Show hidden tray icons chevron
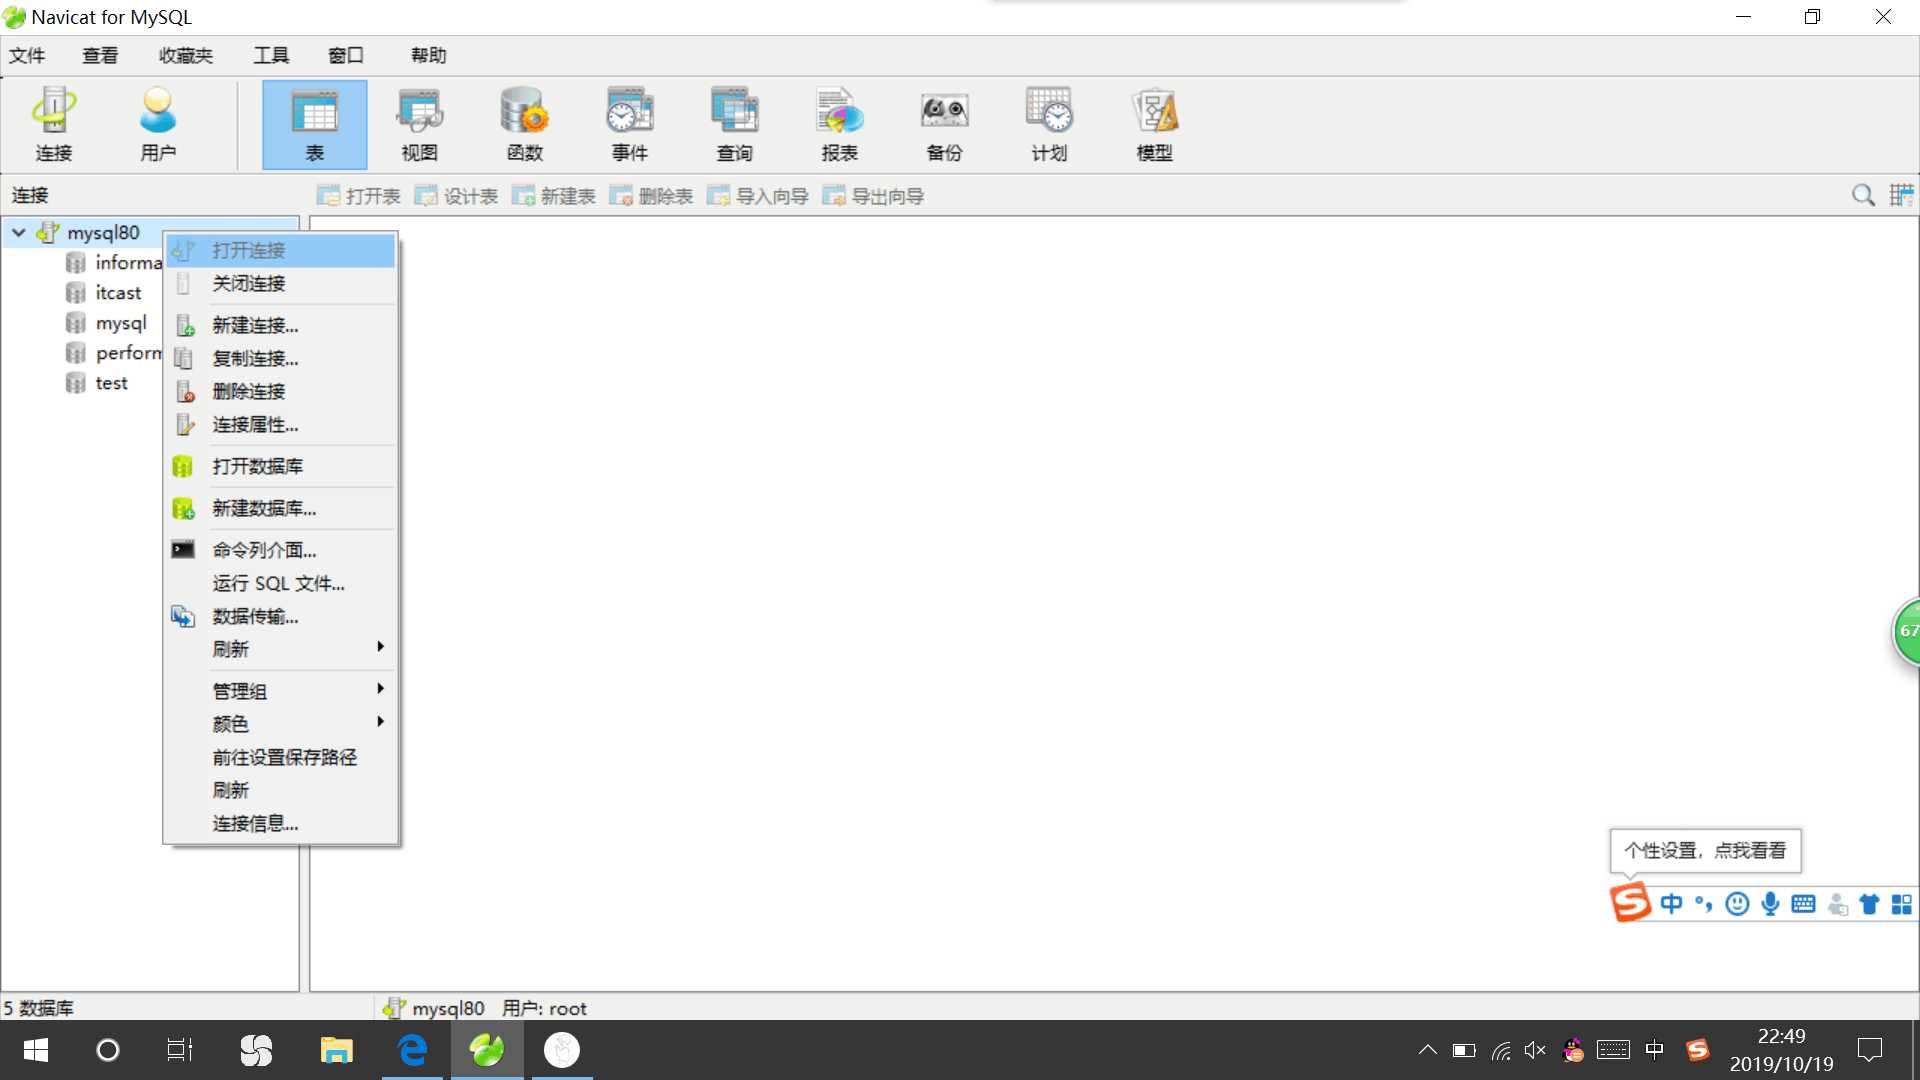The width and height of the screenshot is (1920, 1080). coord(1428,1050)
